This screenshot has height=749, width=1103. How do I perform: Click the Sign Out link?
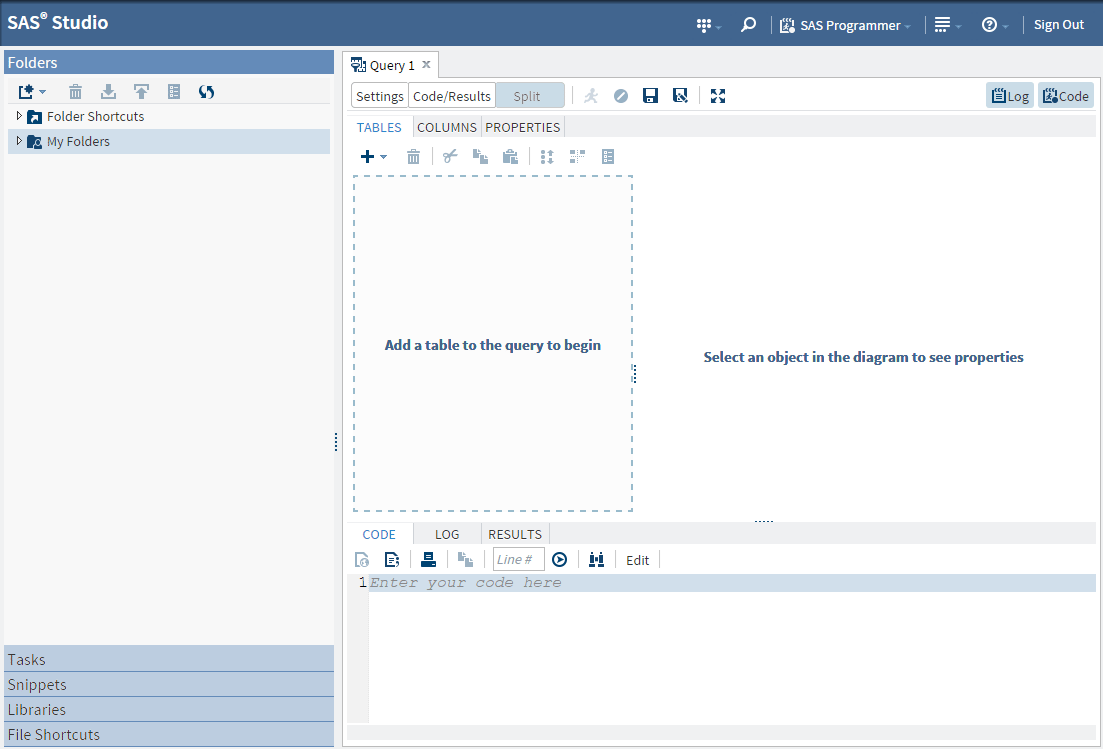[1058, 25]
